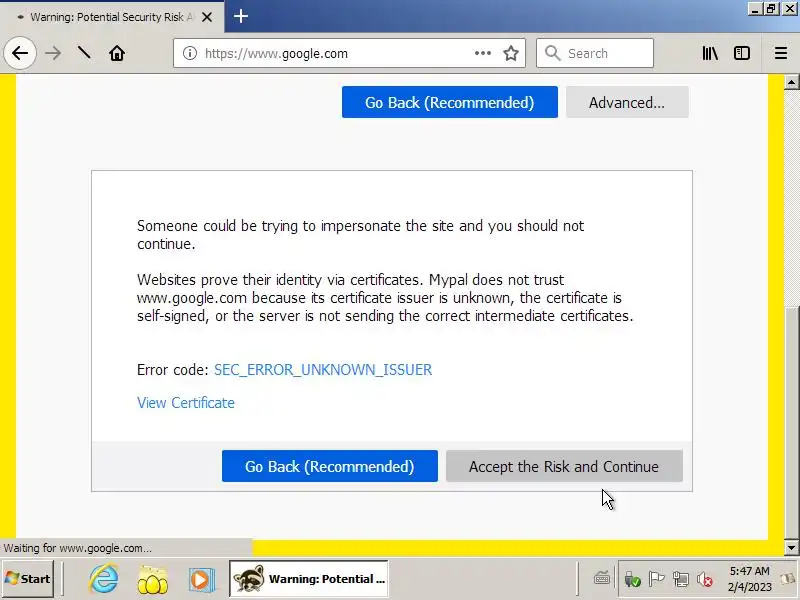This screenshot has width=800, height=600.
Task: Open a new tab with plus button
Action: pos(241,16)
